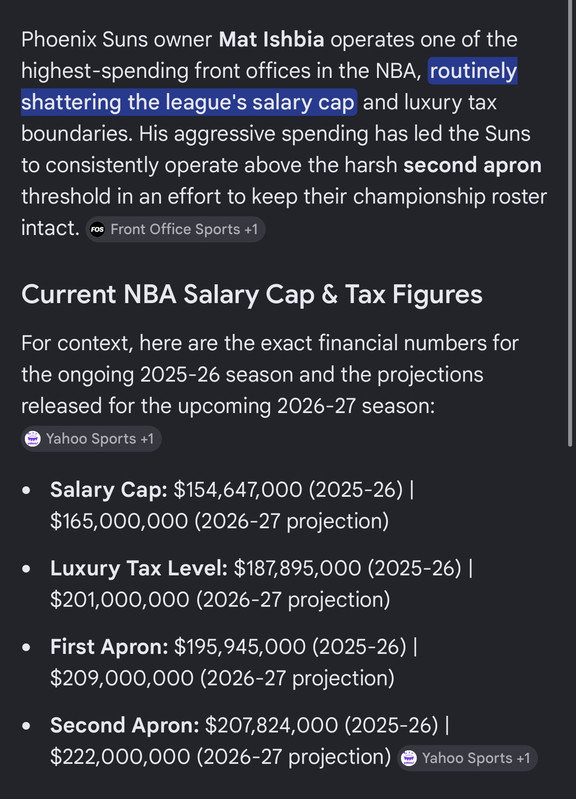Click the $154,647,000 salary cap figure
The height and width of the screenshot is (799, 576).
point(238,490)
